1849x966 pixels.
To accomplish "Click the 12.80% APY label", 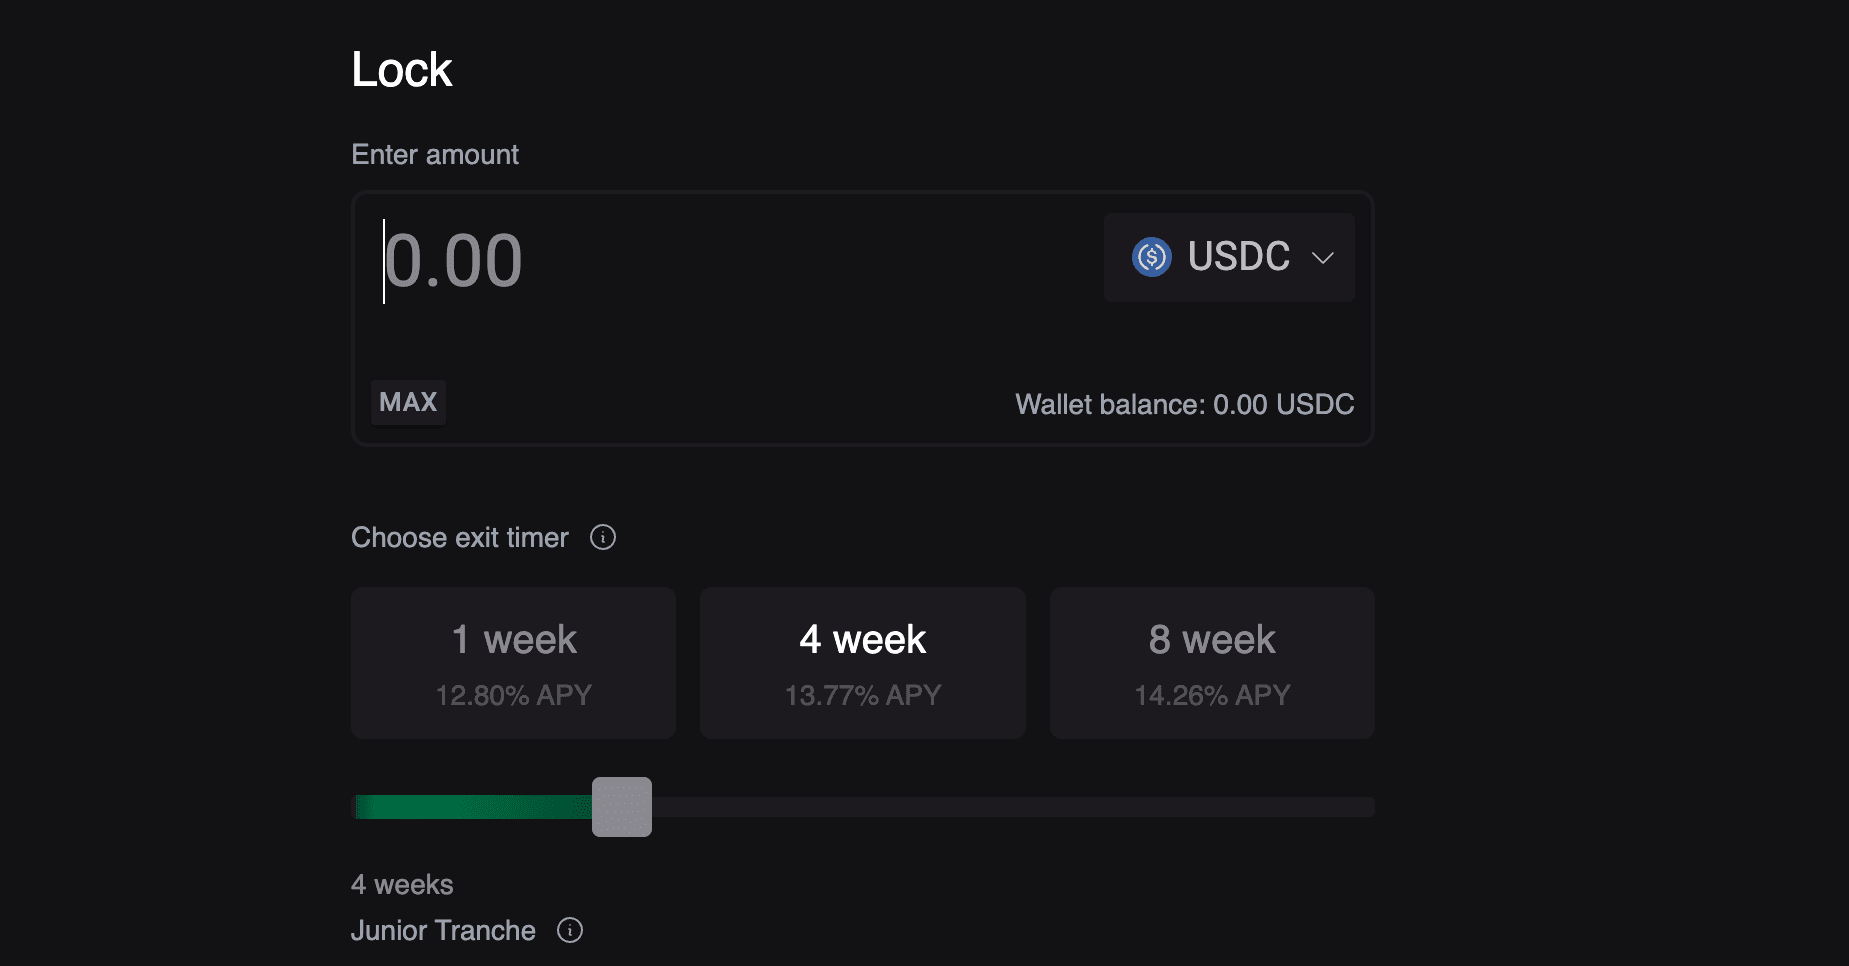I will (513, 695).
